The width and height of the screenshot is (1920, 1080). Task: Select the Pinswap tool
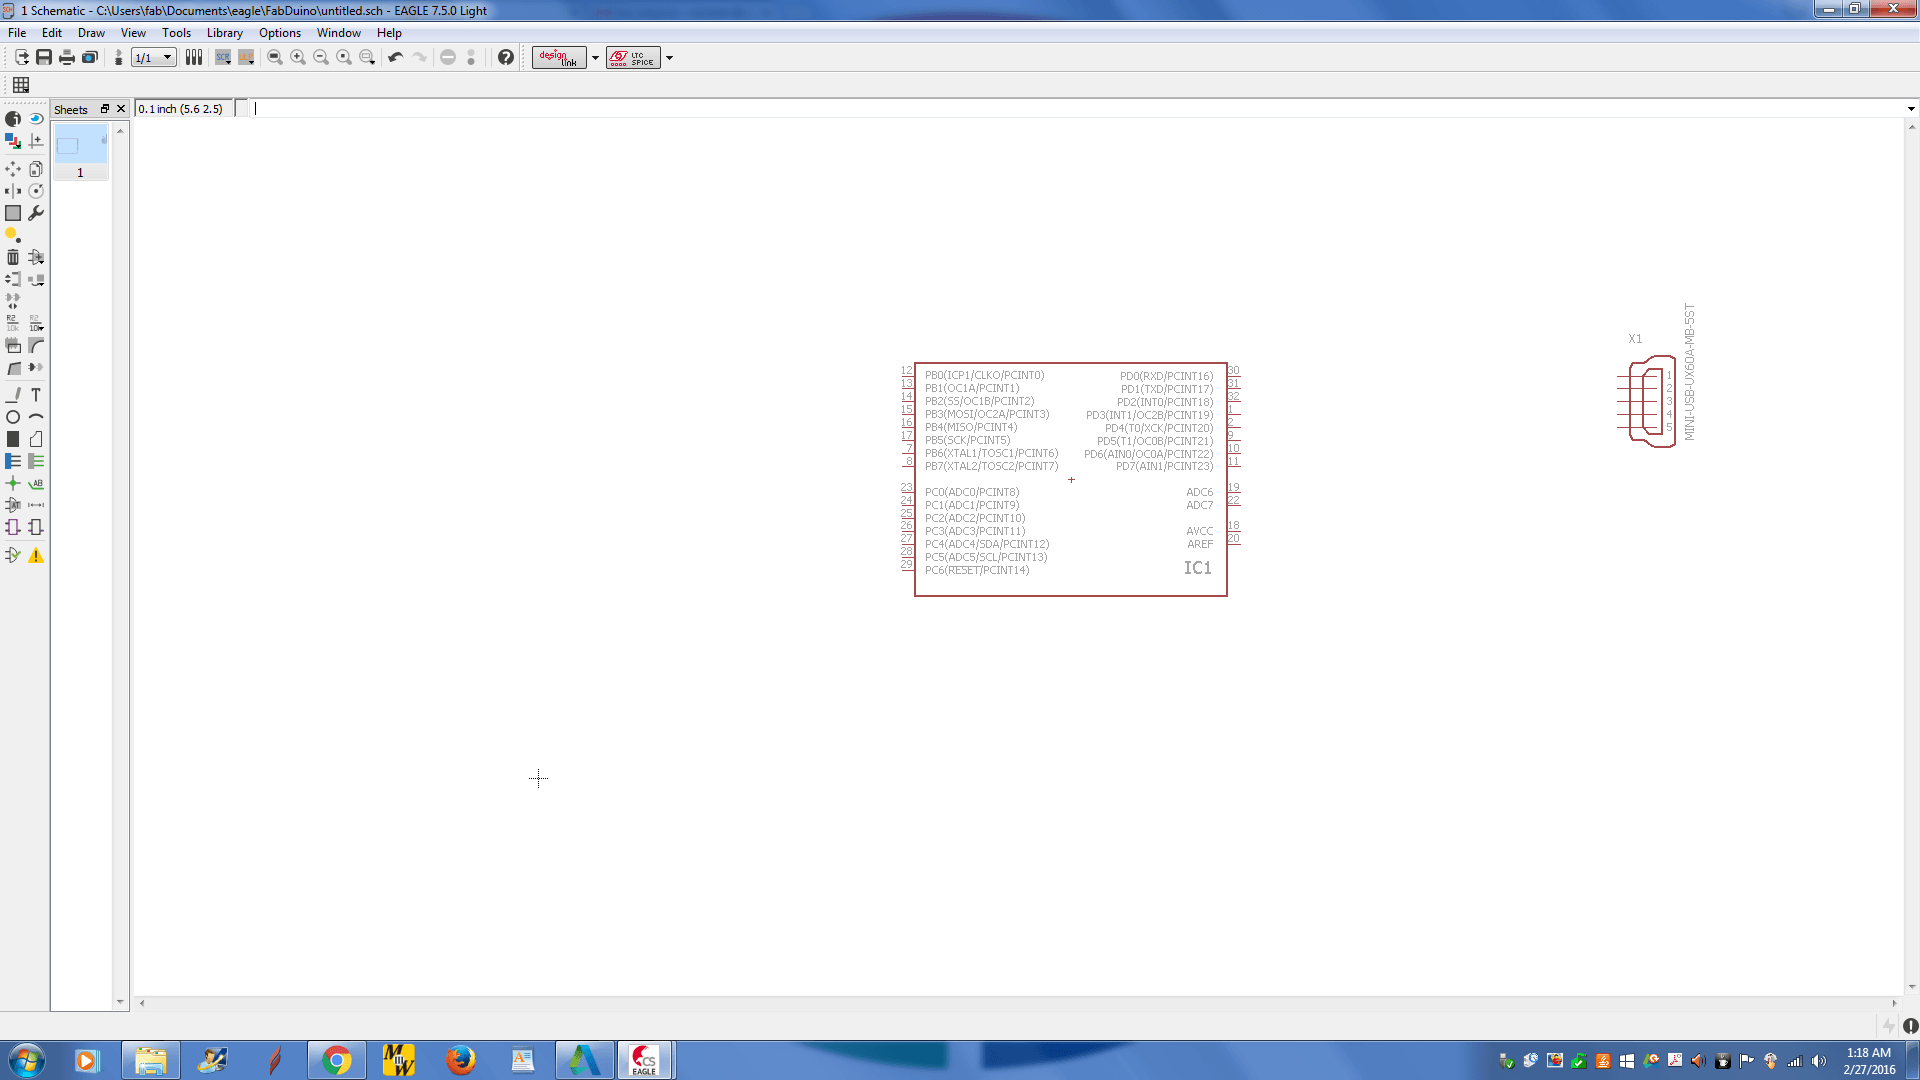click(13, 279)
